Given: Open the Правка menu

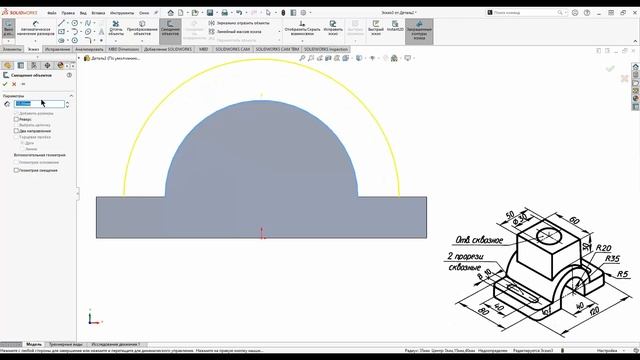Looking at the screenshot, I should tap(68, 13).
